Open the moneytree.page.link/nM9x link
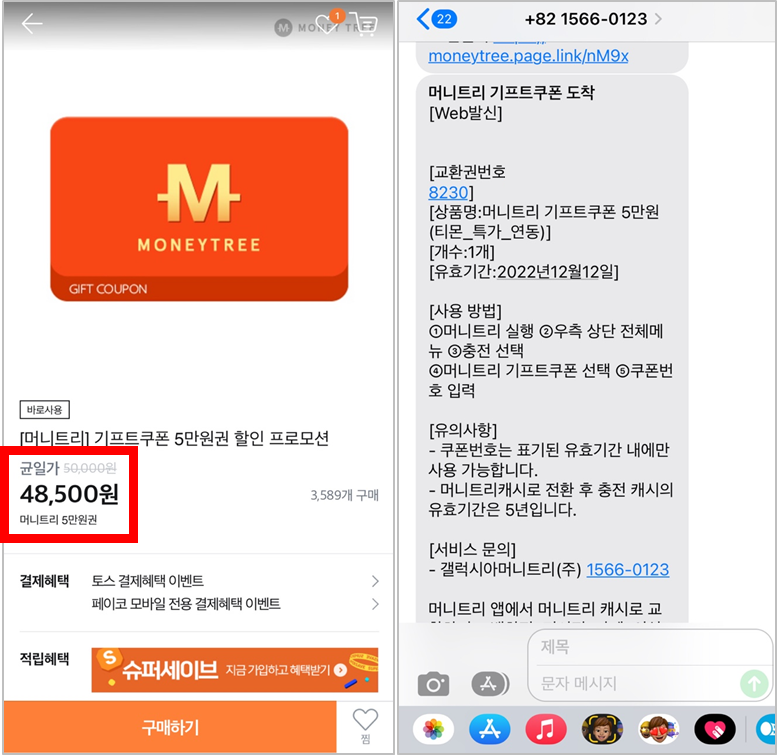The height and width of the screenshot is (755, 777). tap(528, 56)
